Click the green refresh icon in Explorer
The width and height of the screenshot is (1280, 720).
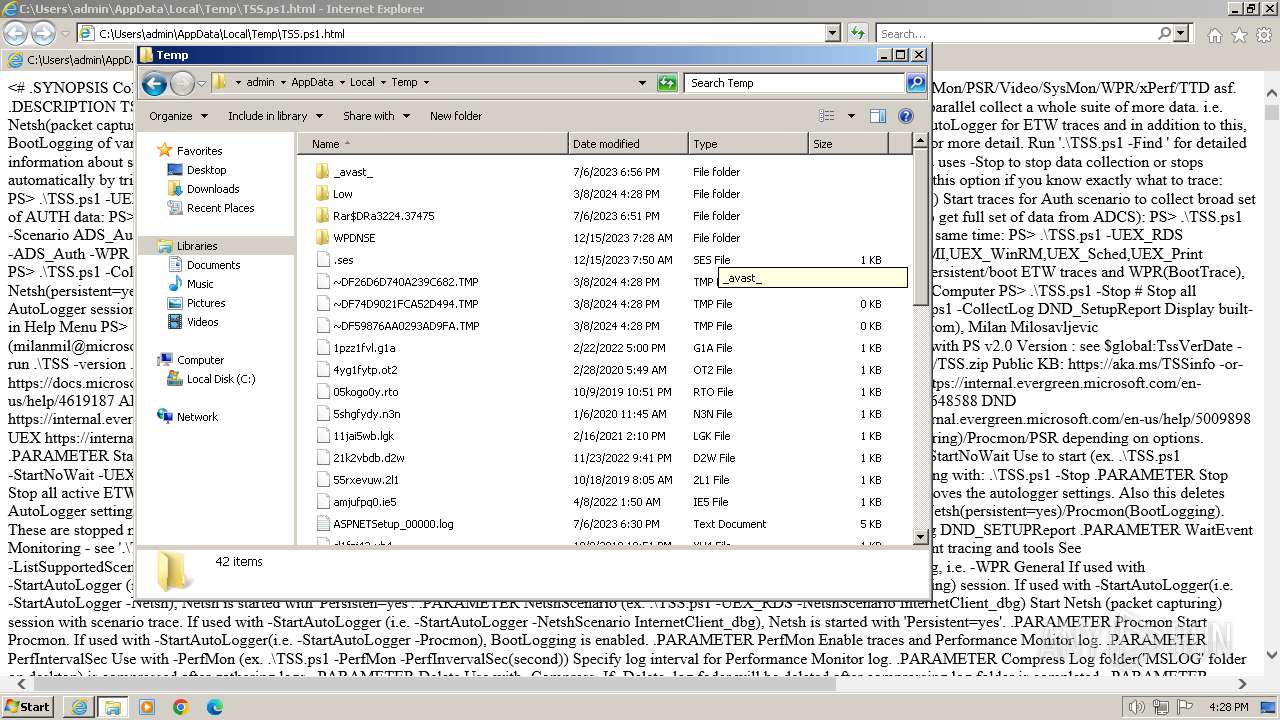point(667,83)
